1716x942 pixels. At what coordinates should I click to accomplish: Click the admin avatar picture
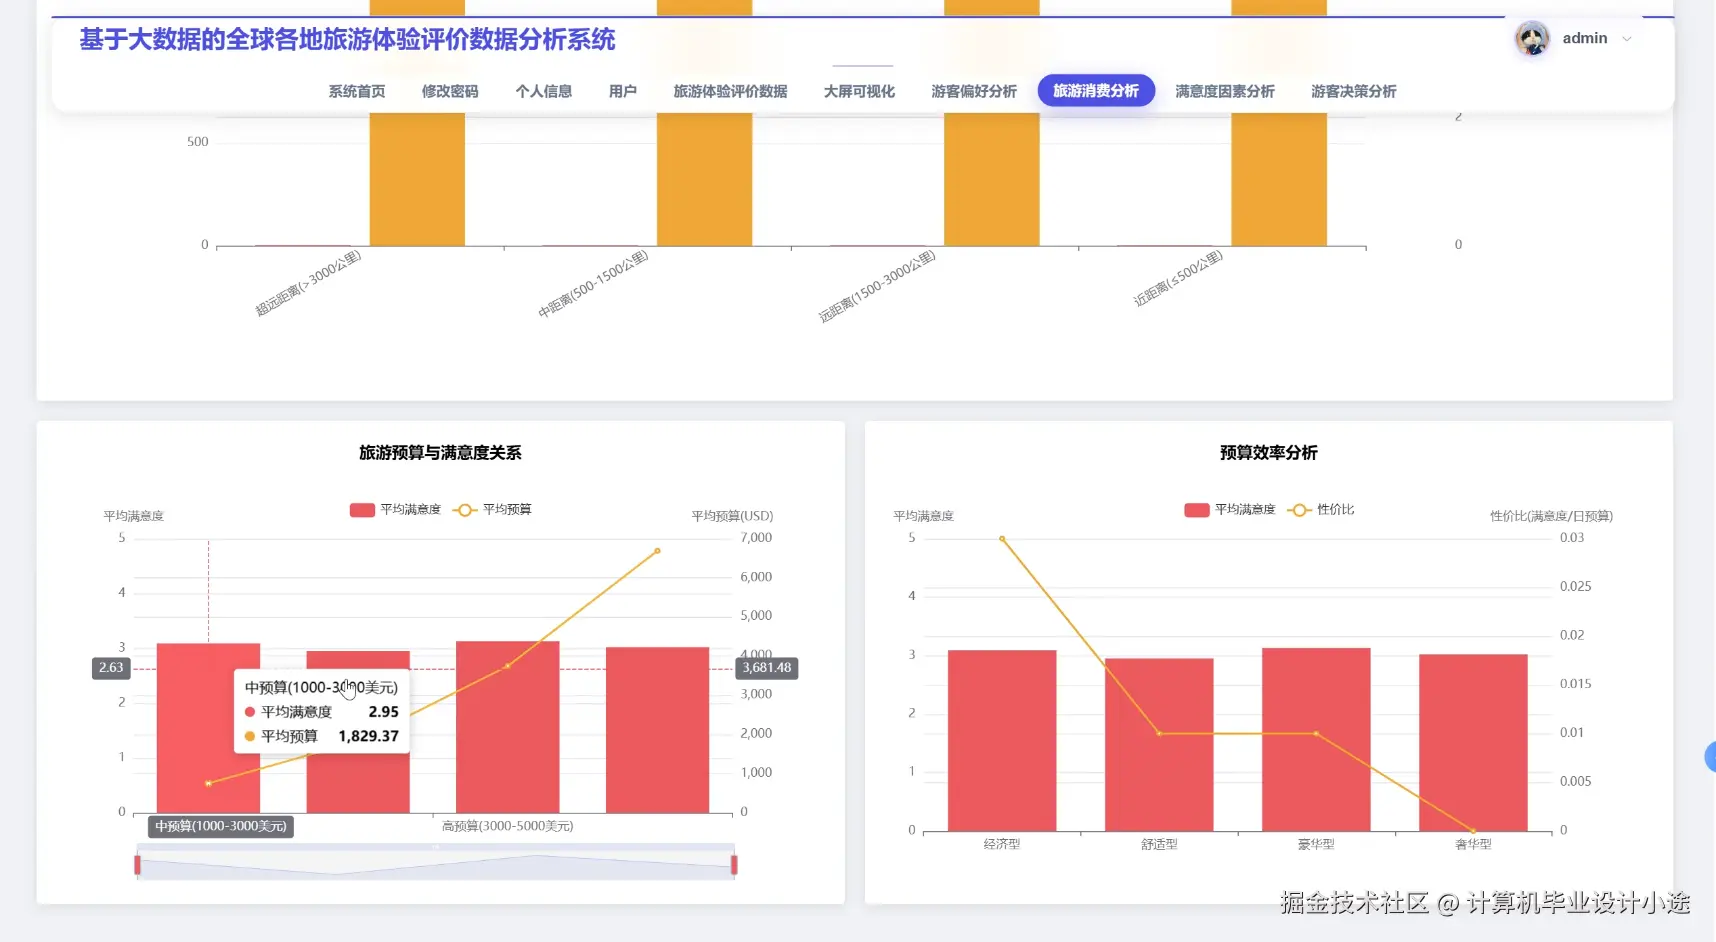pos(1532,39)
